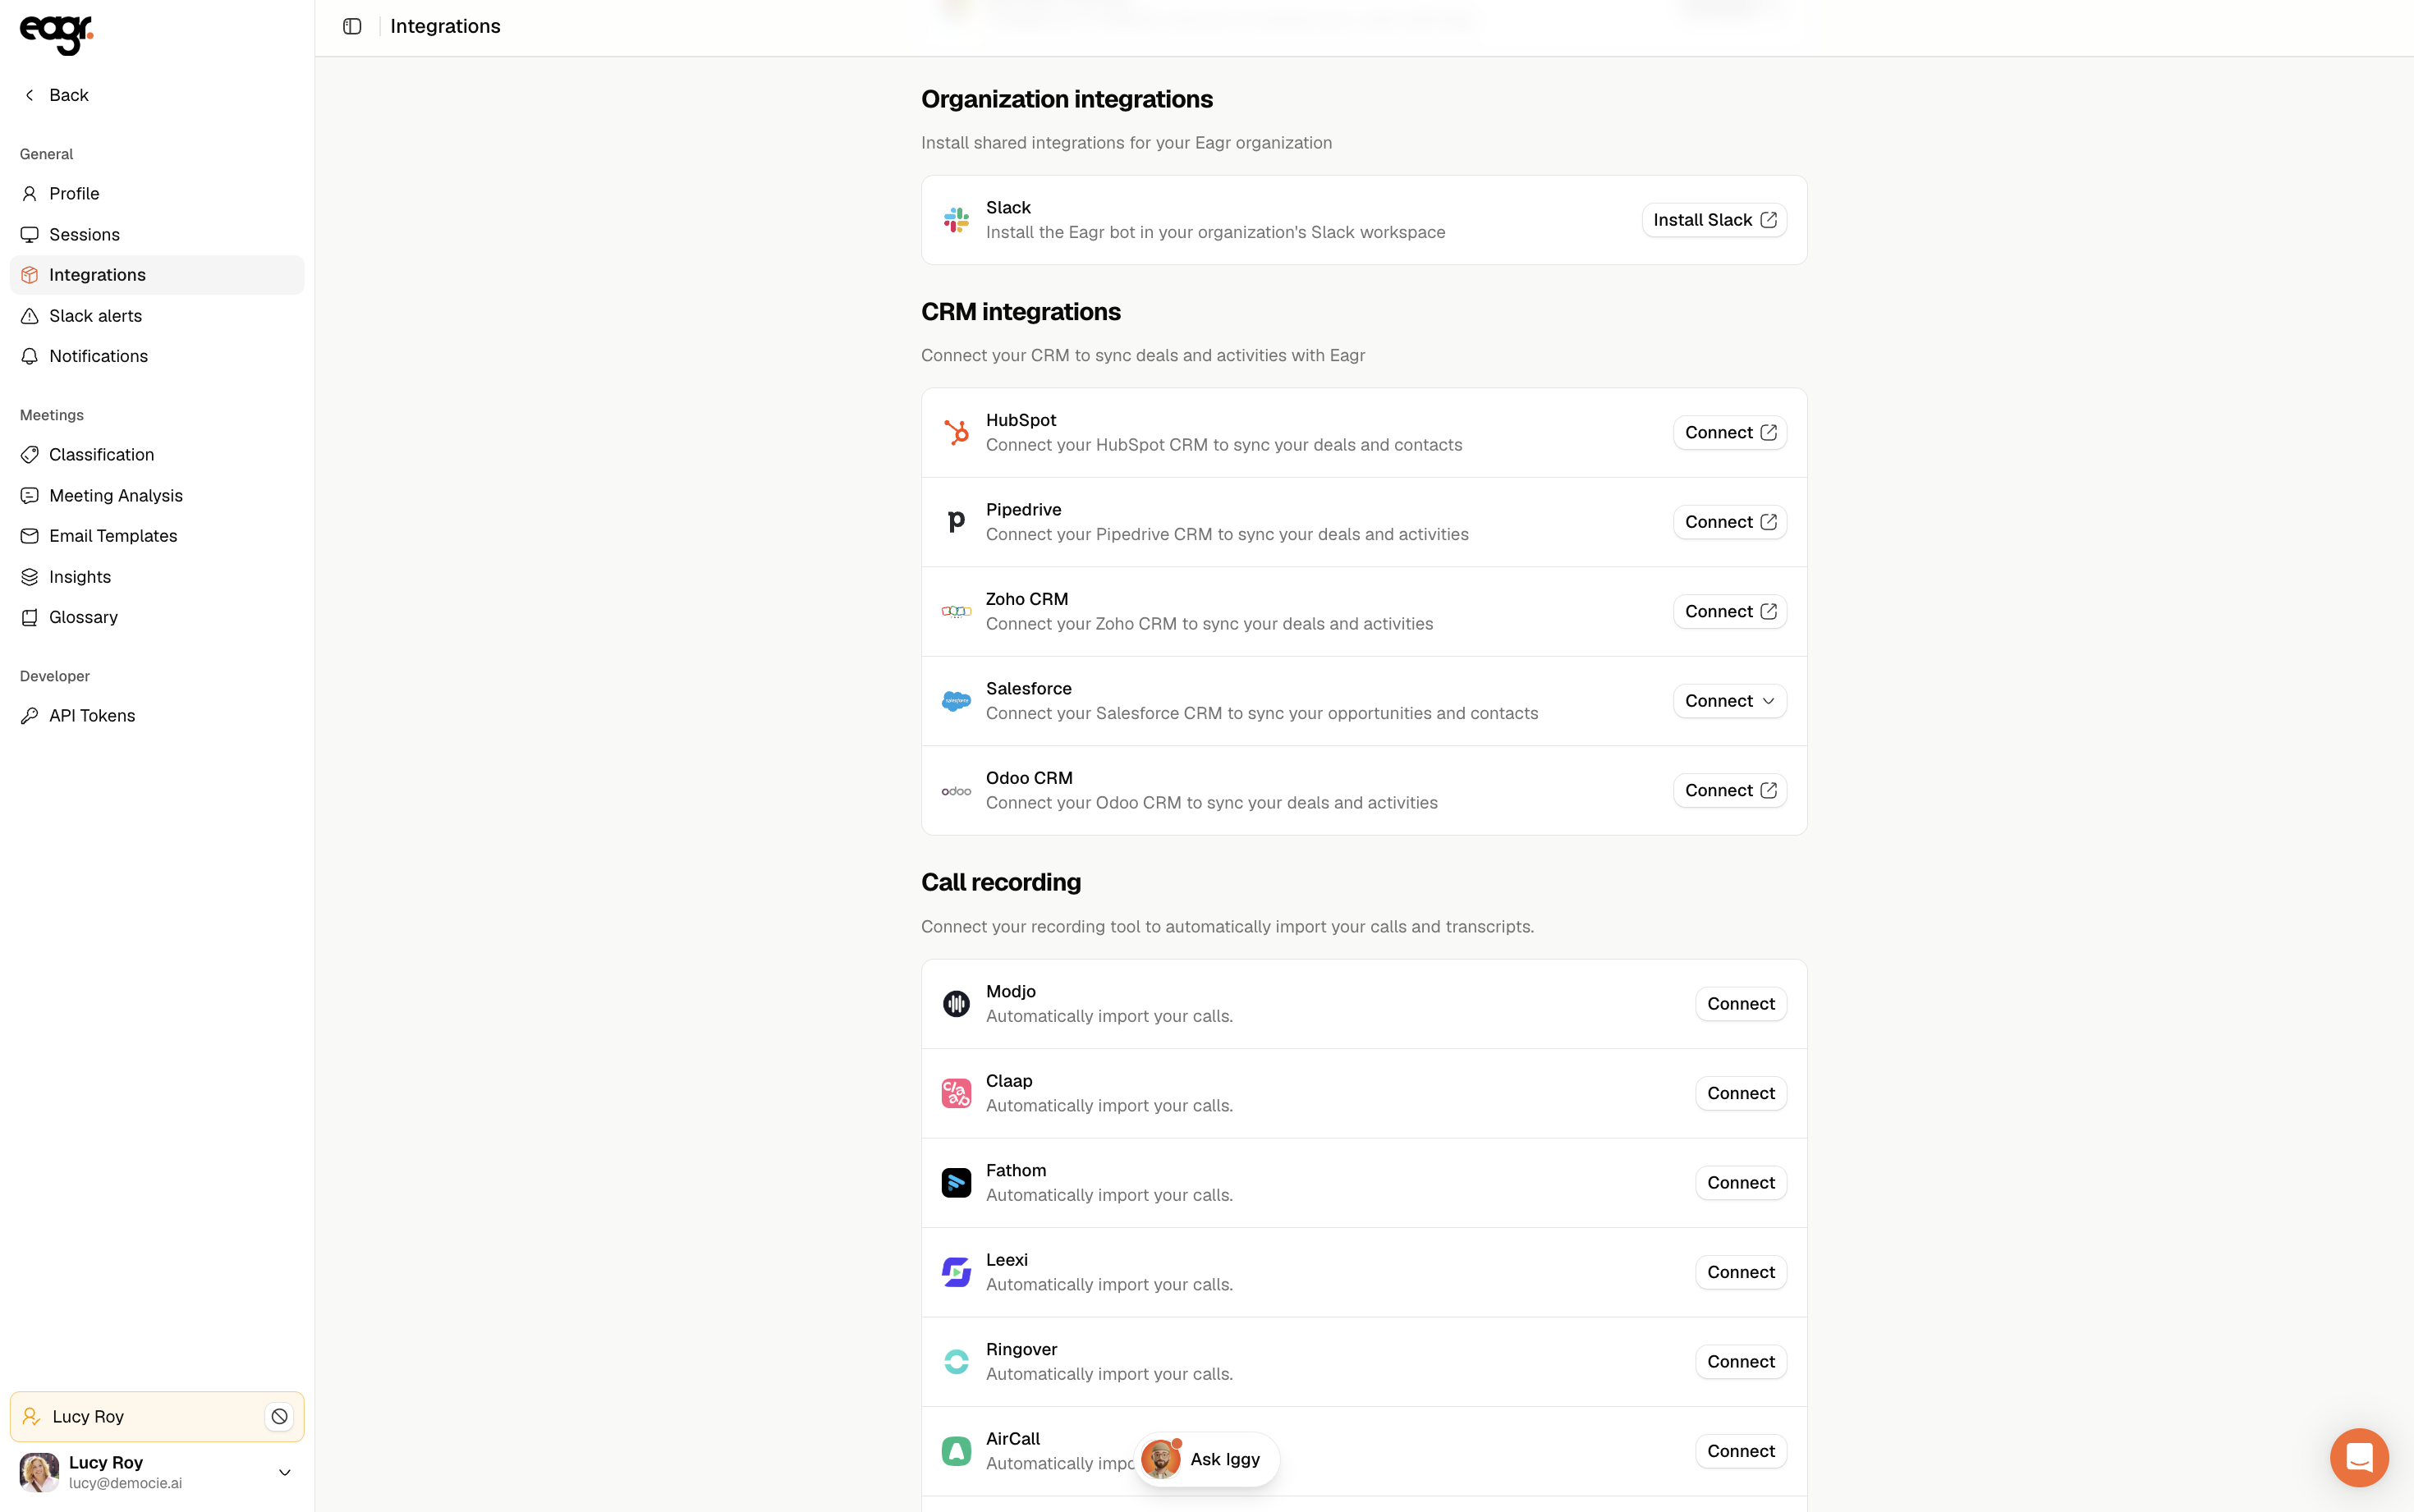
Task: Connect Odoo CRM
Action: (1729, 790)
